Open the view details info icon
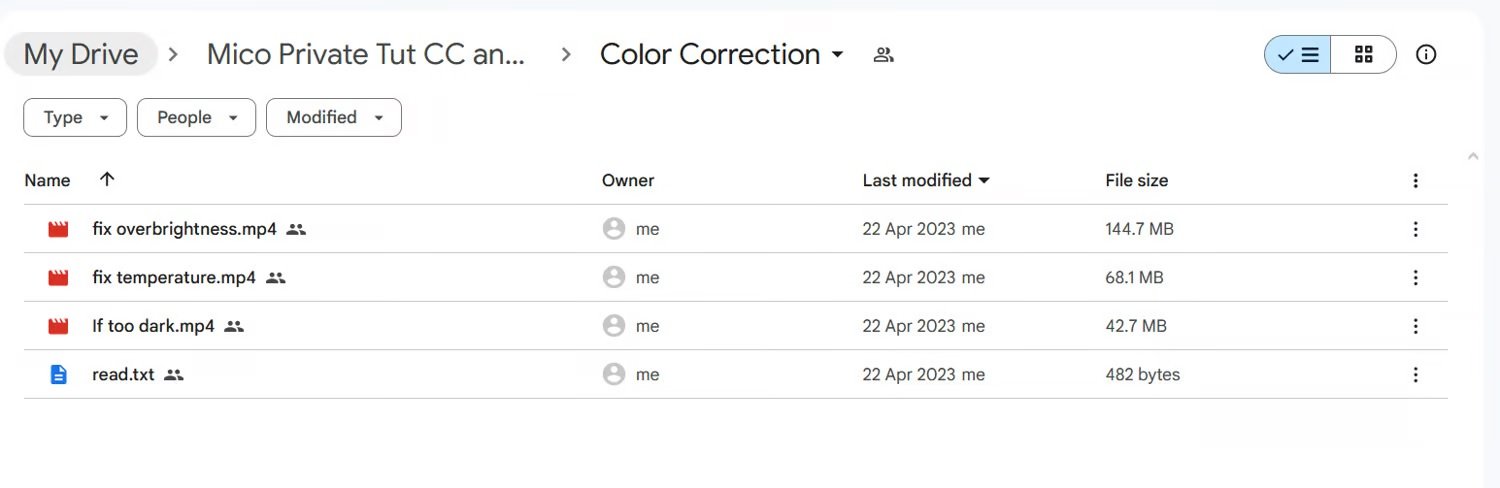Image resolution: width=1500 pixels, height=488 pixels. tap(1426, 55)
